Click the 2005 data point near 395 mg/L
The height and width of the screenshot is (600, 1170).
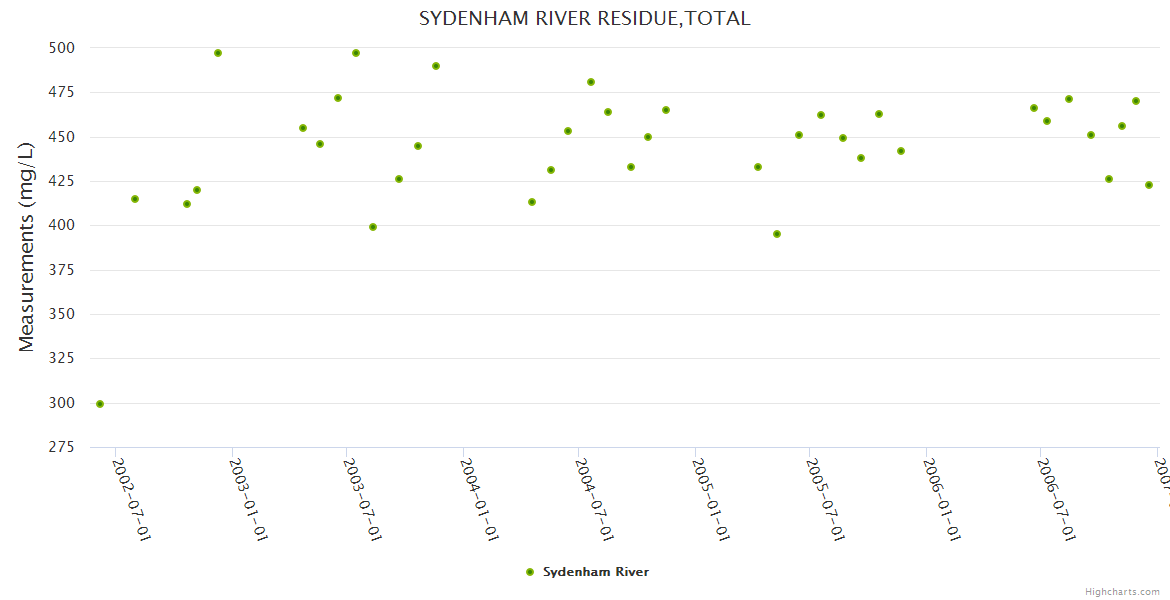[x=777, y=234]
